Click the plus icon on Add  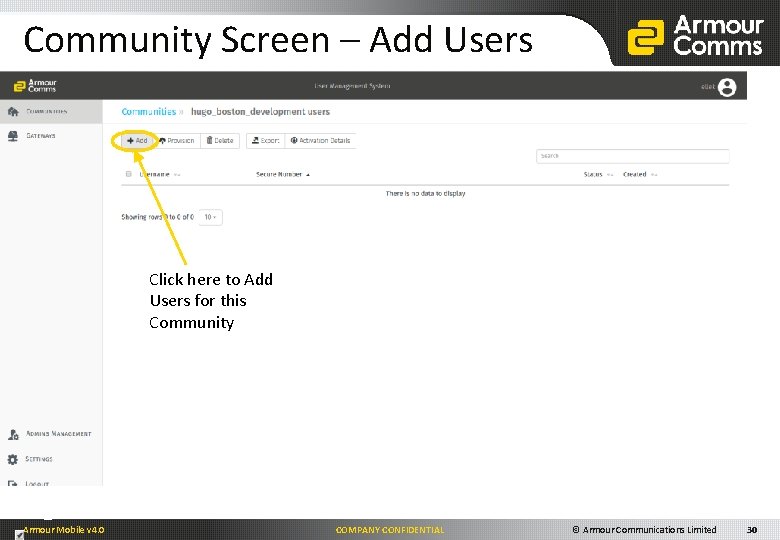coord(130,141)
